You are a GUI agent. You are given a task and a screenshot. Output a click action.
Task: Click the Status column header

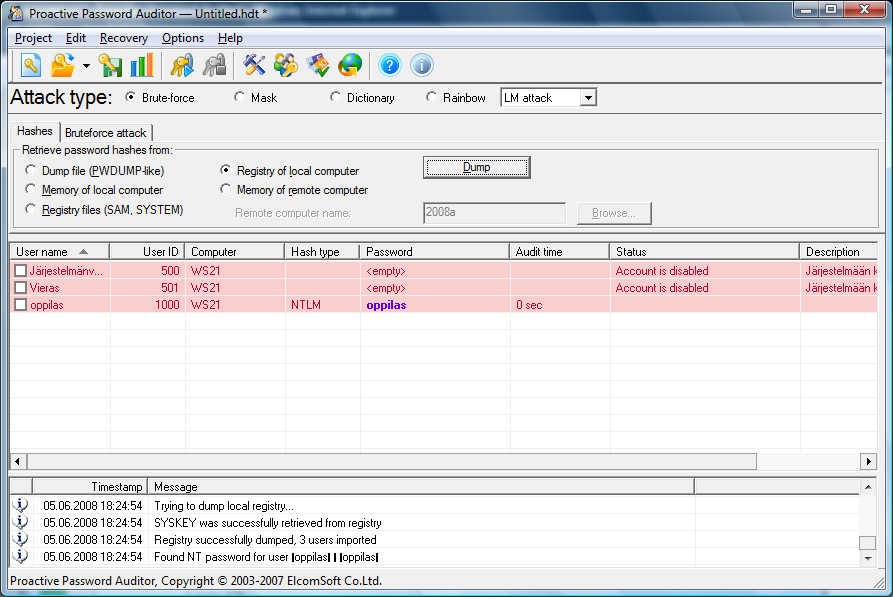(x=704, y=252)
